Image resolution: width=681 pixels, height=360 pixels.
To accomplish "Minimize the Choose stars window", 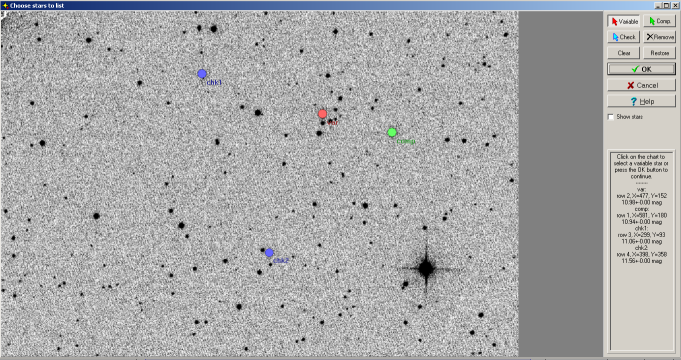I will click(x=659, y=6).
